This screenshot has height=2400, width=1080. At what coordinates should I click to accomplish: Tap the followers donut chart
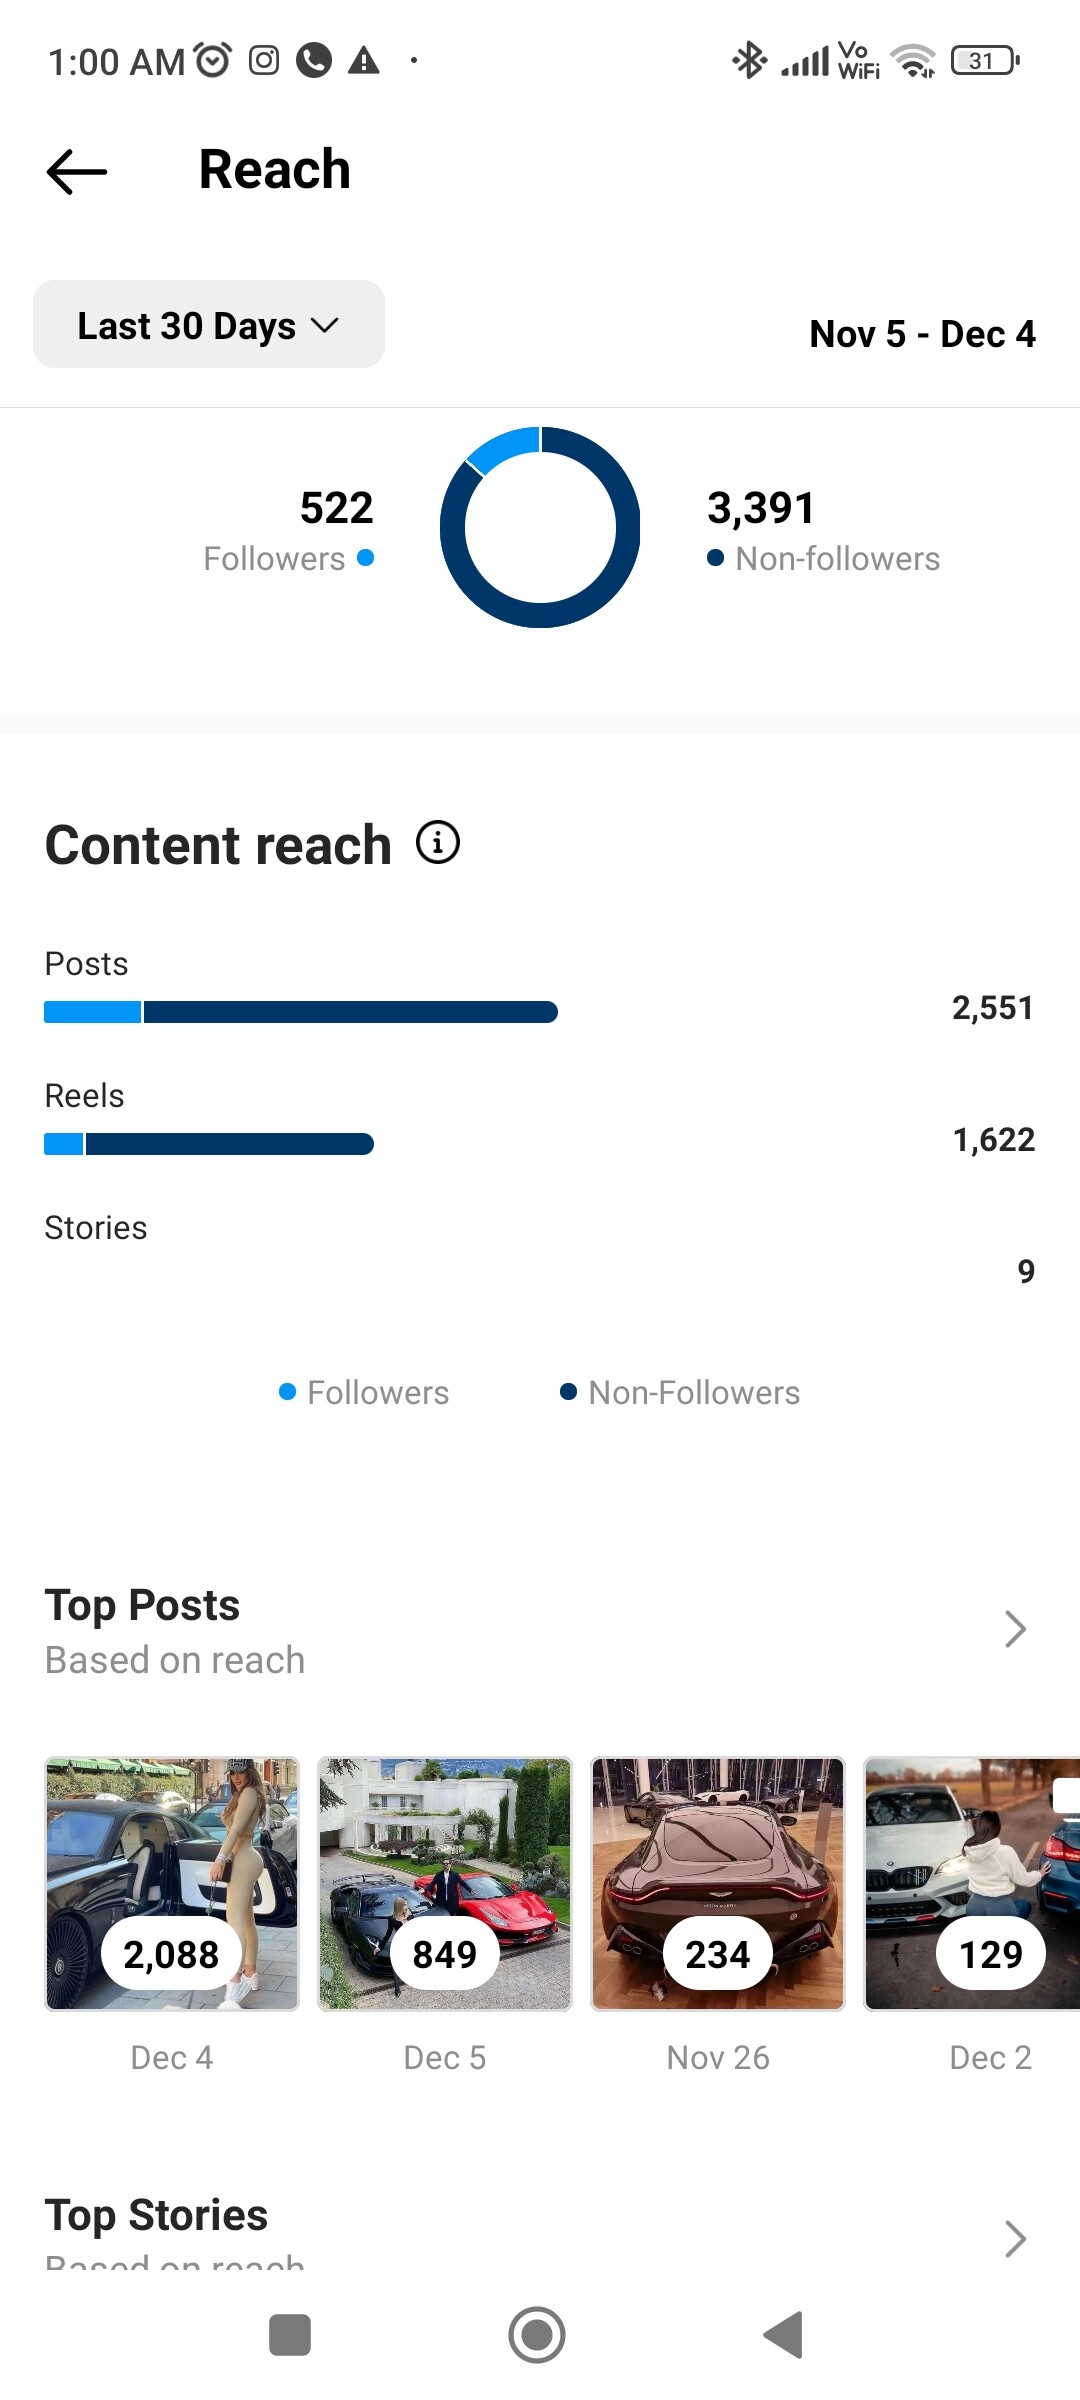click(540, 528)
